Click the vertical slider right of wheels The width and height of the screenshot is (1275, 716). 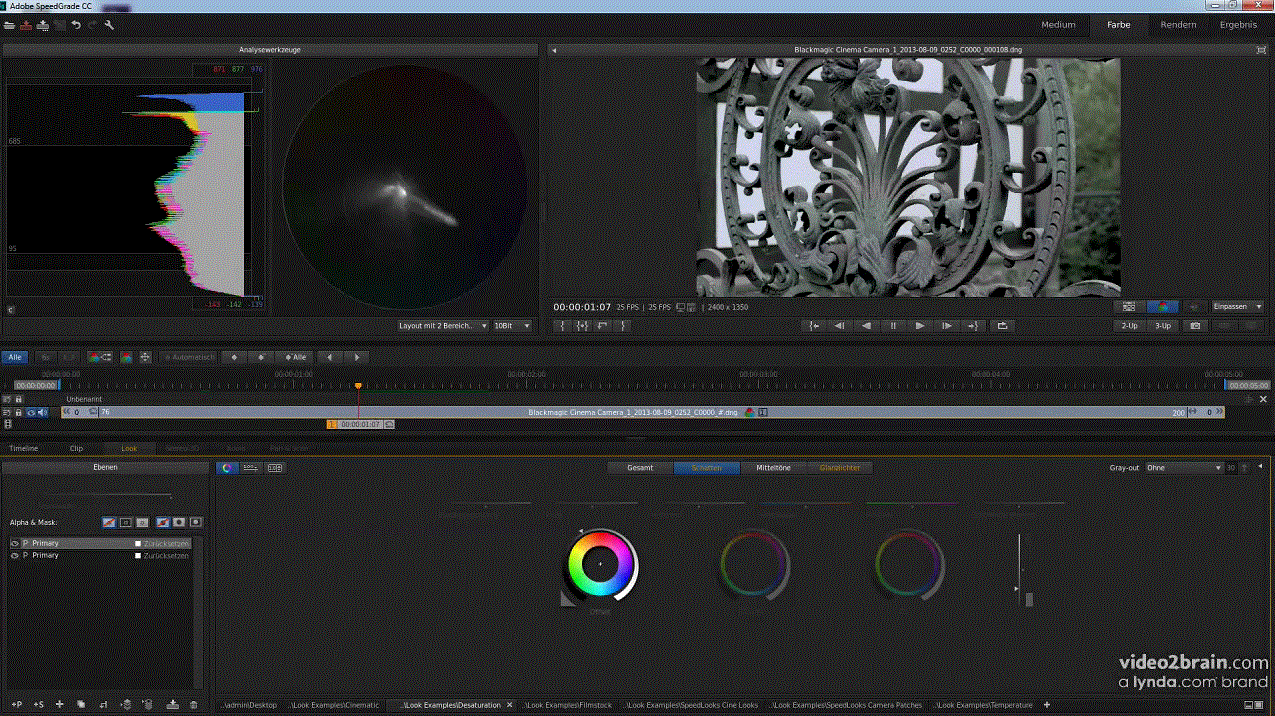coord(1020,568)
